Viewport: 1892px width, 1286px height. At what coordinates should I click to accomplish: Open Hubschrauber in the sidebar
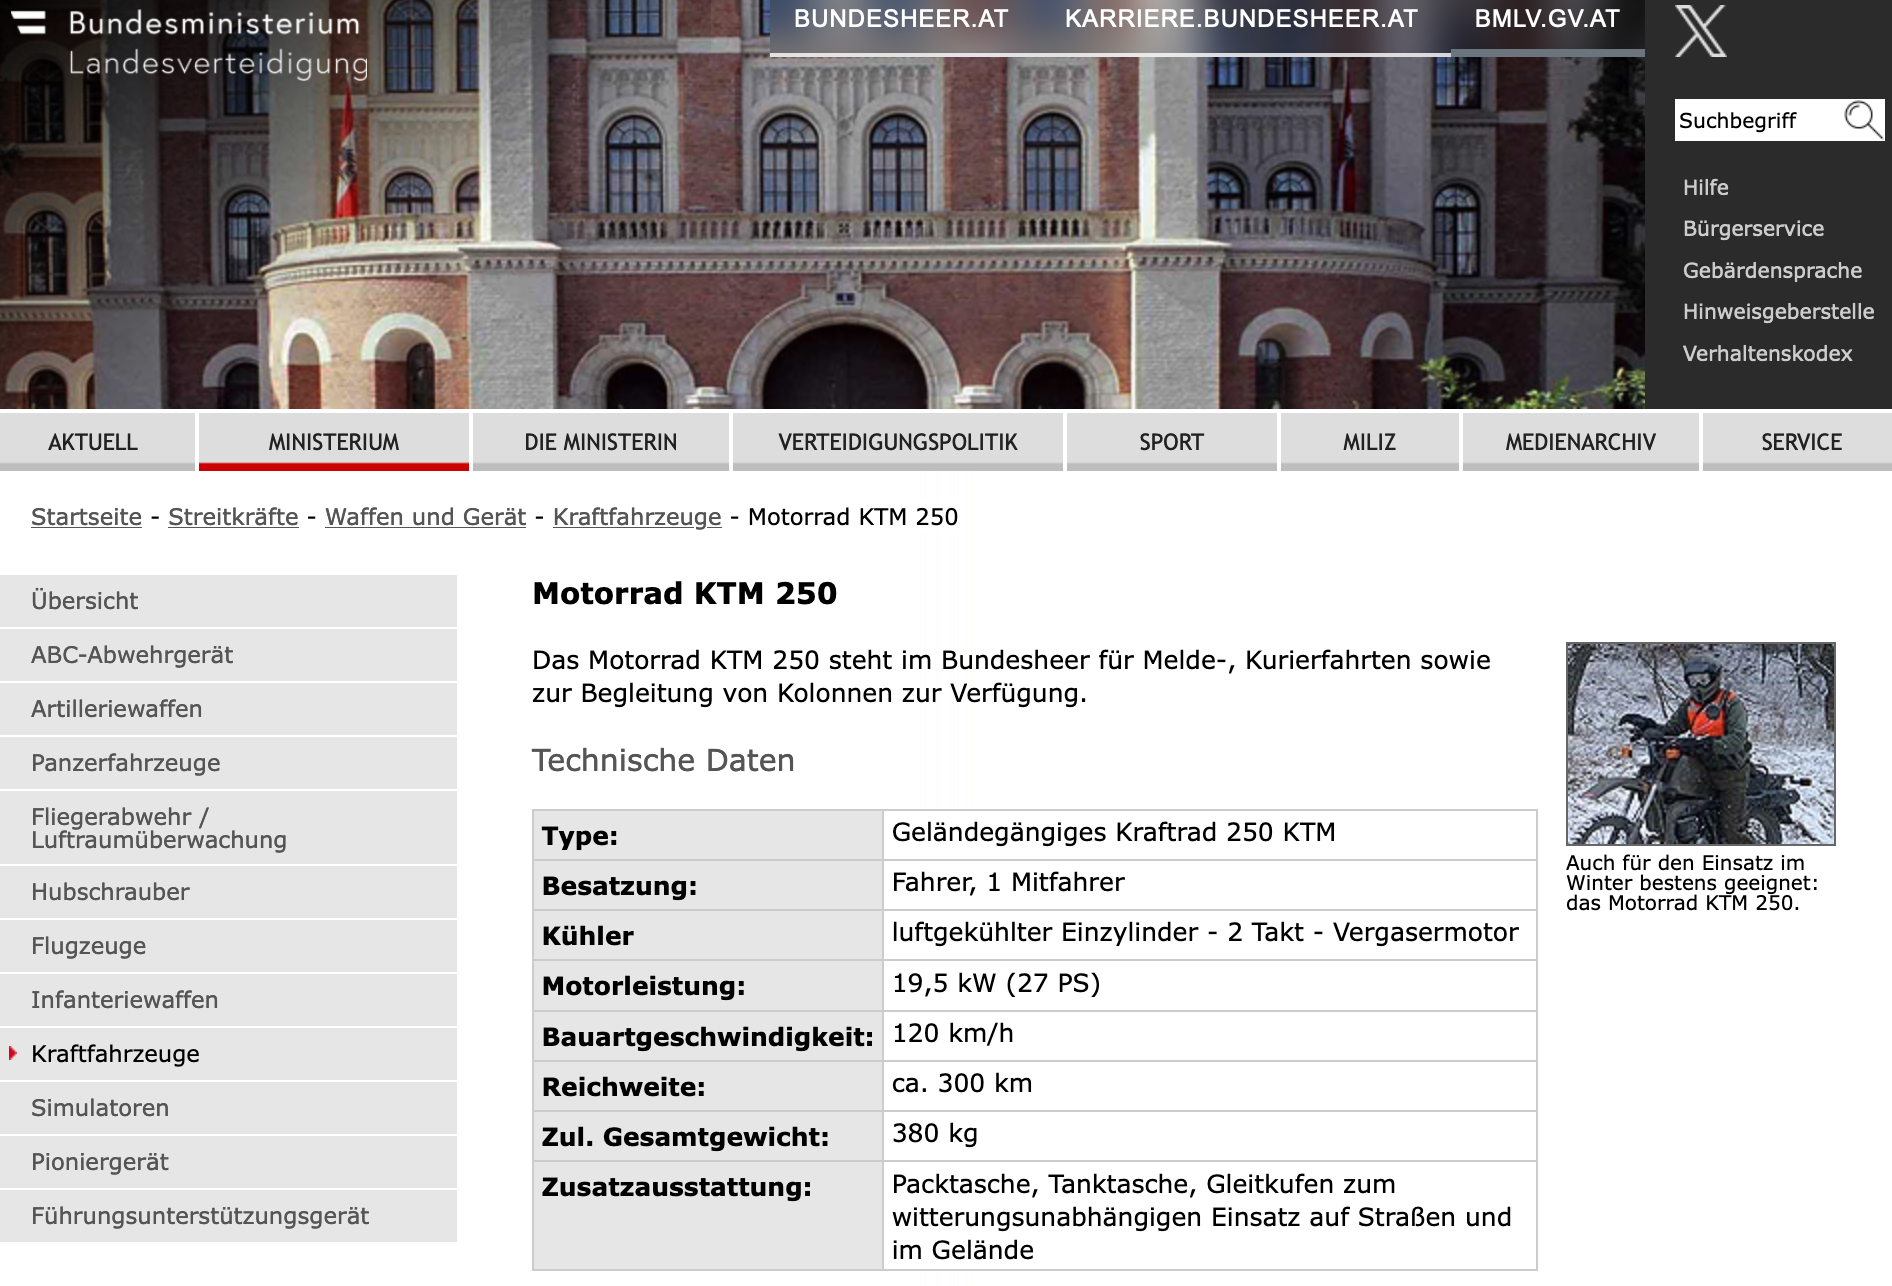[x=228, y=892]
